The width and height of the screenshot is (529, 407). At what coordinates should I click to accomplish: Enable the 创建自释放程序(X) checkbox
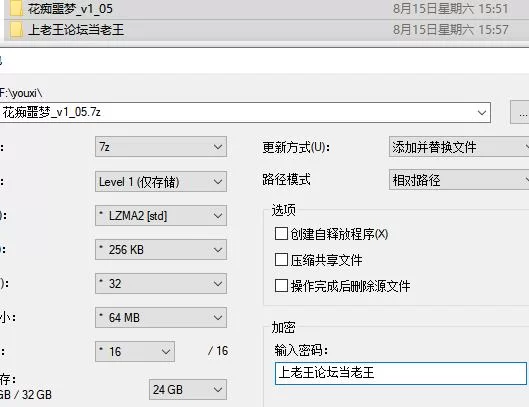281,234
